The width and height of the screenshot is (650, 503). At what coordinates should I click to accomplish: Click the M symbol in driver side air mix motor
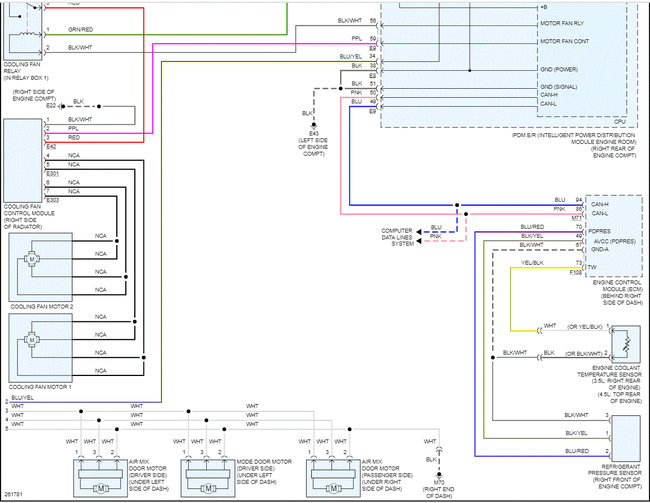[x=100, y=489]
